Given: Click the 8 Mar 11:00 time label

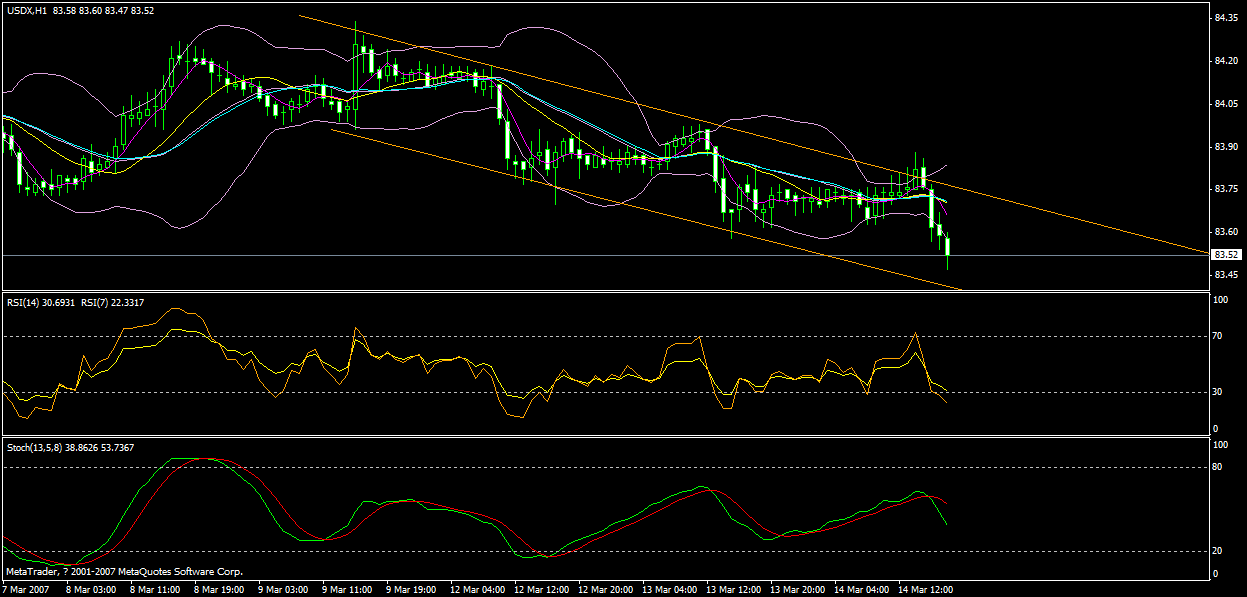Looking at the screenshot, I should (155, 590).
